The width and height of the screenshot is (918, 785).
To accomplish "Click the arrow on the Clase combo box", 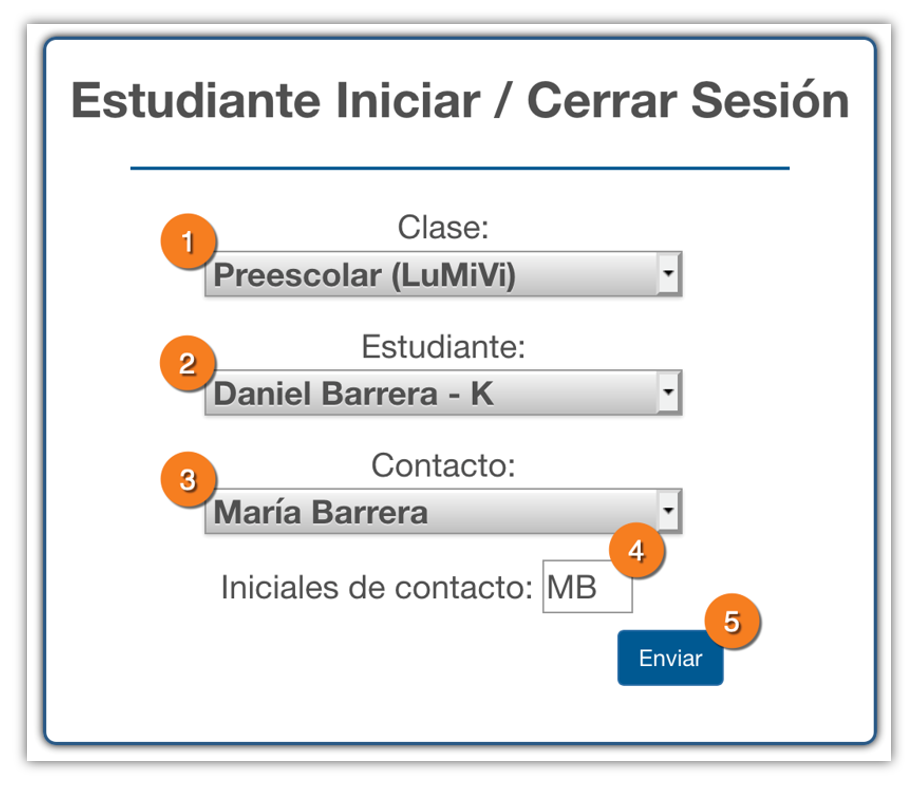I will 669,274.
